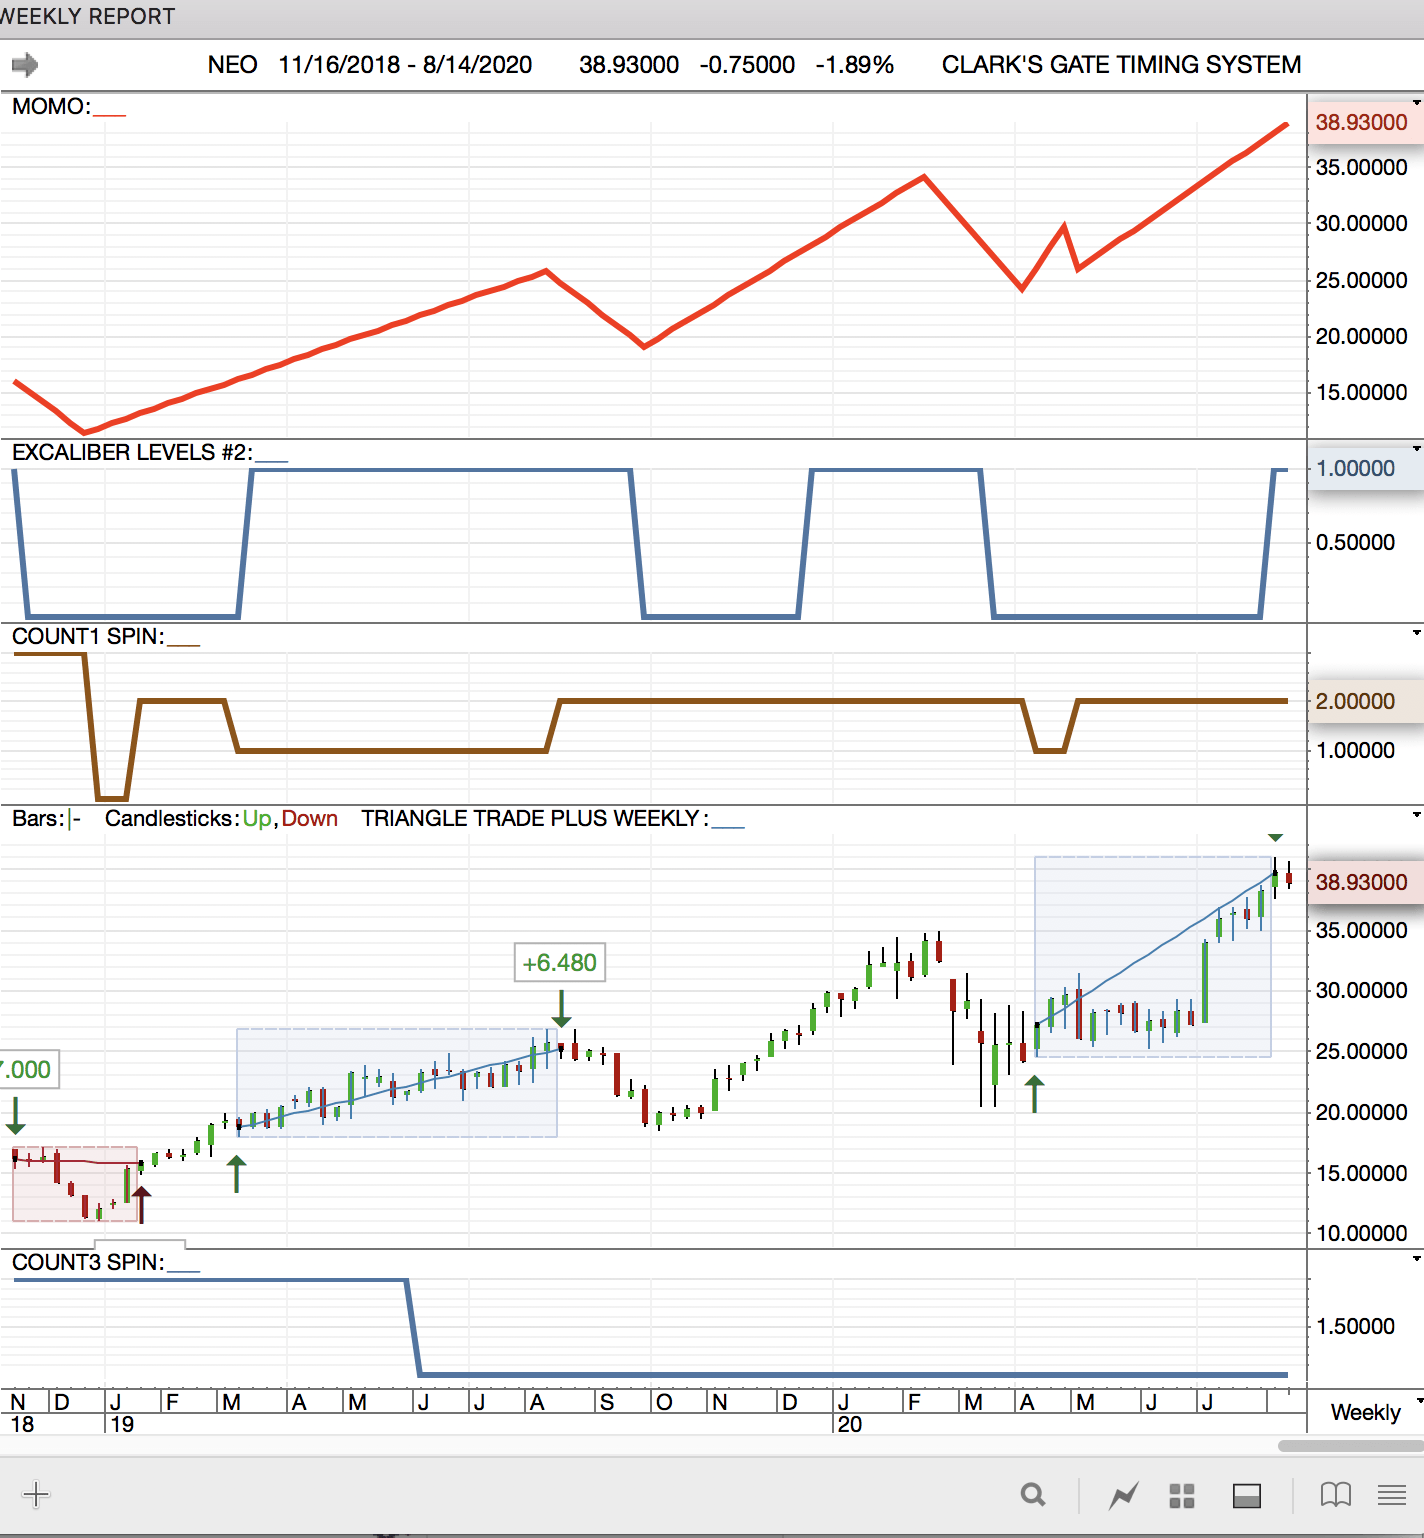1424x1538 pixels.
Task: Open the list menu icon at bottom right
Action: tap(1392, 1495)
